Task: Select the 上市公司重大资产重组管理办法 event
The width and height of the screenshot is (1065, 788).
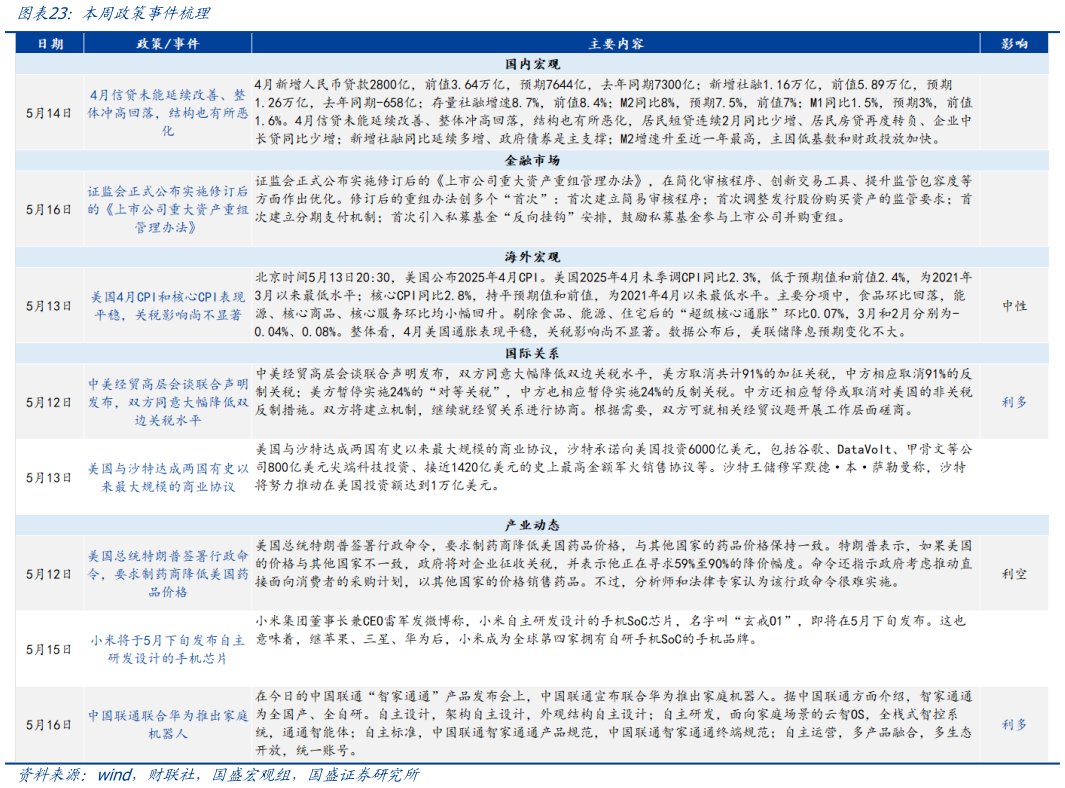Action: point(166,207)
